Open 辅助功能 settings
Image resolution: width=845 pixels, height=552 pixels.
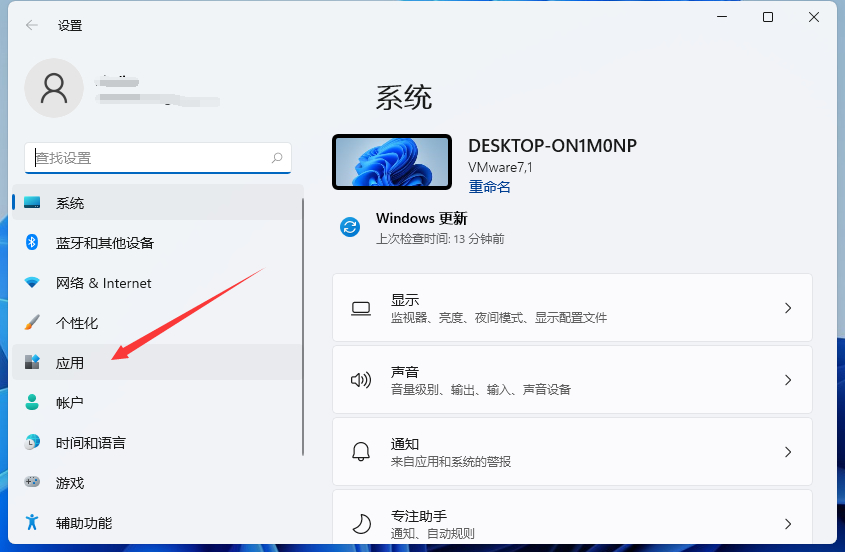click(156, 522)
